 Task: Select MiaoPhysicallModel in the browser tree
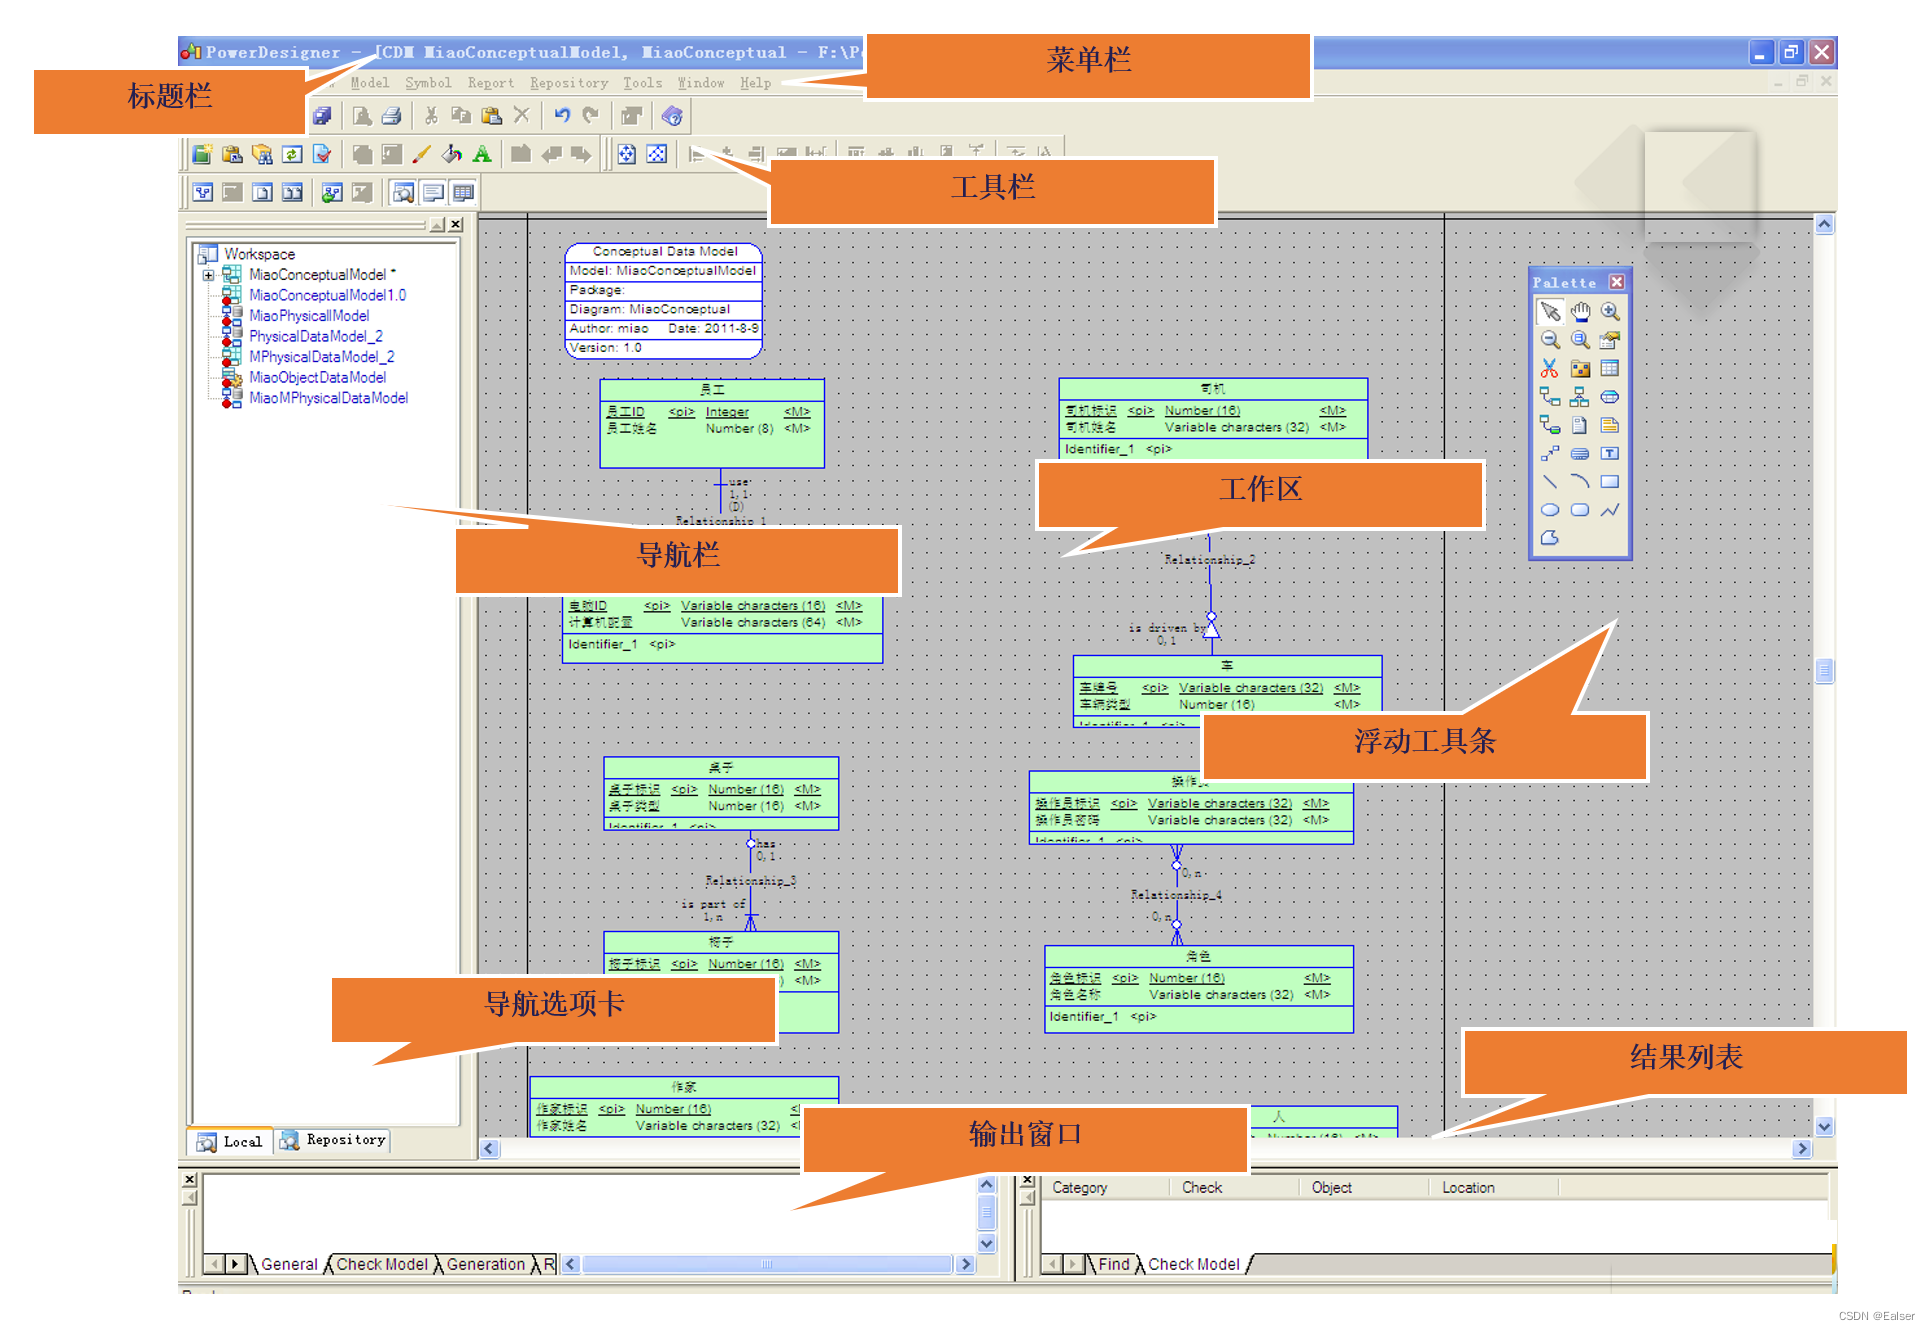click(x=309, y=316)
